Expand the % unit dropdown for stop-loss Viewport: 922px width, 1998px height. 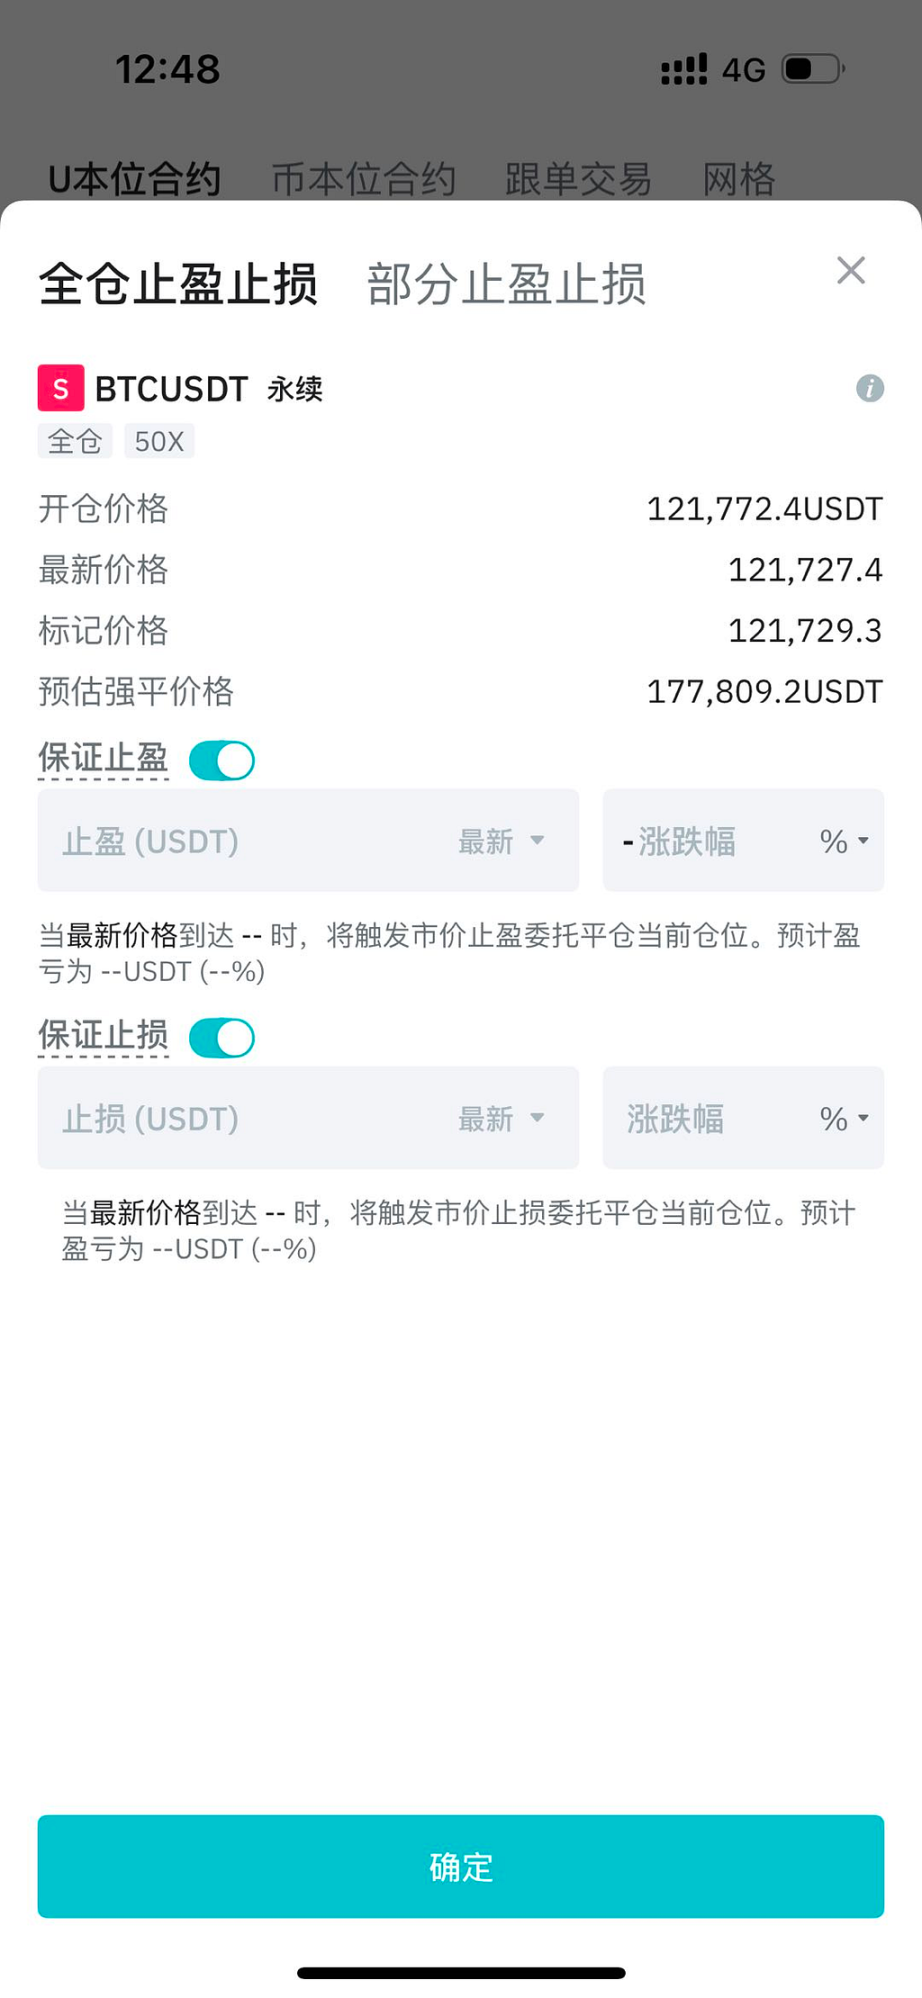(844, 1118)
